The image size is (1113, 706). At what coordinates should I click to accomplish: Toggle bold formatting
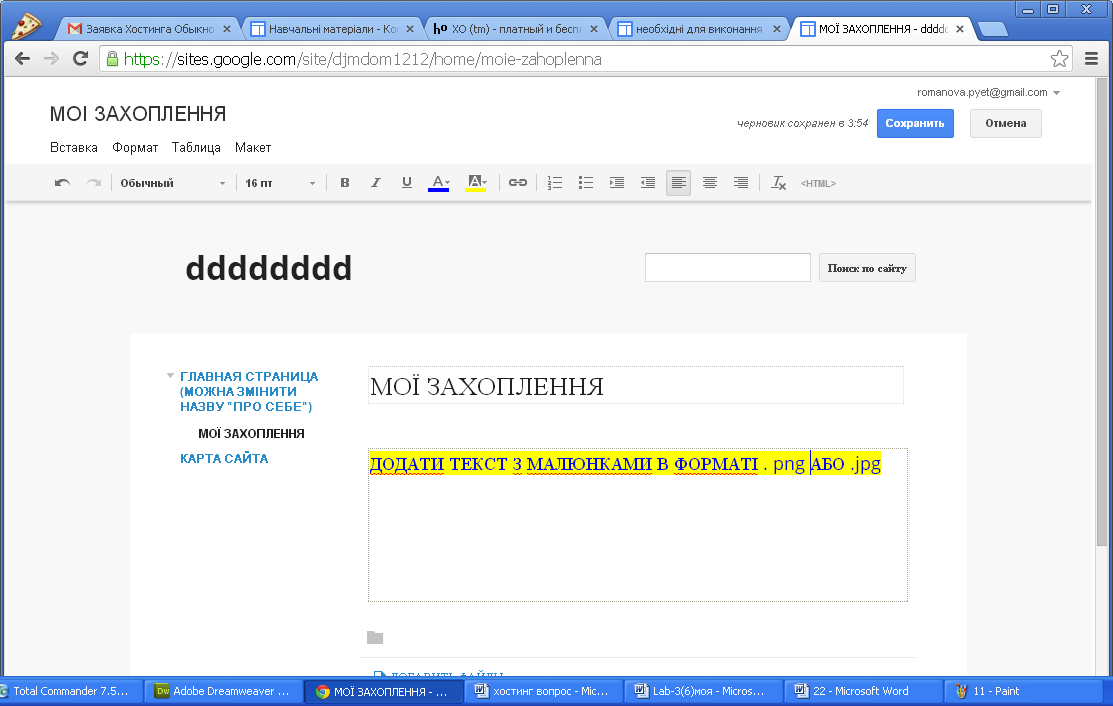345,183
